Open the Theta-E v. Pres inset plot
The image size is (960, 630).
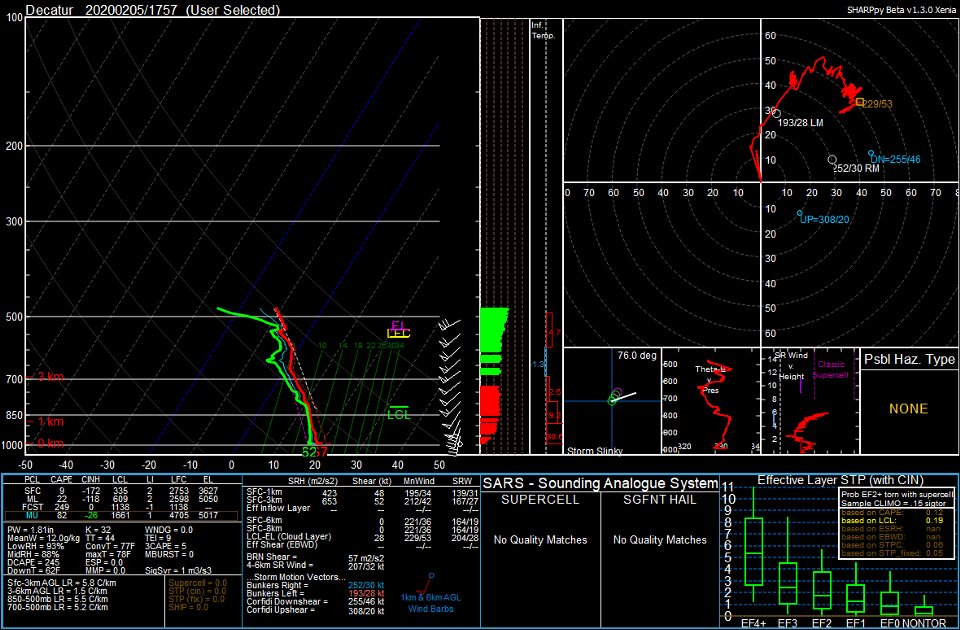pos(711,400)
